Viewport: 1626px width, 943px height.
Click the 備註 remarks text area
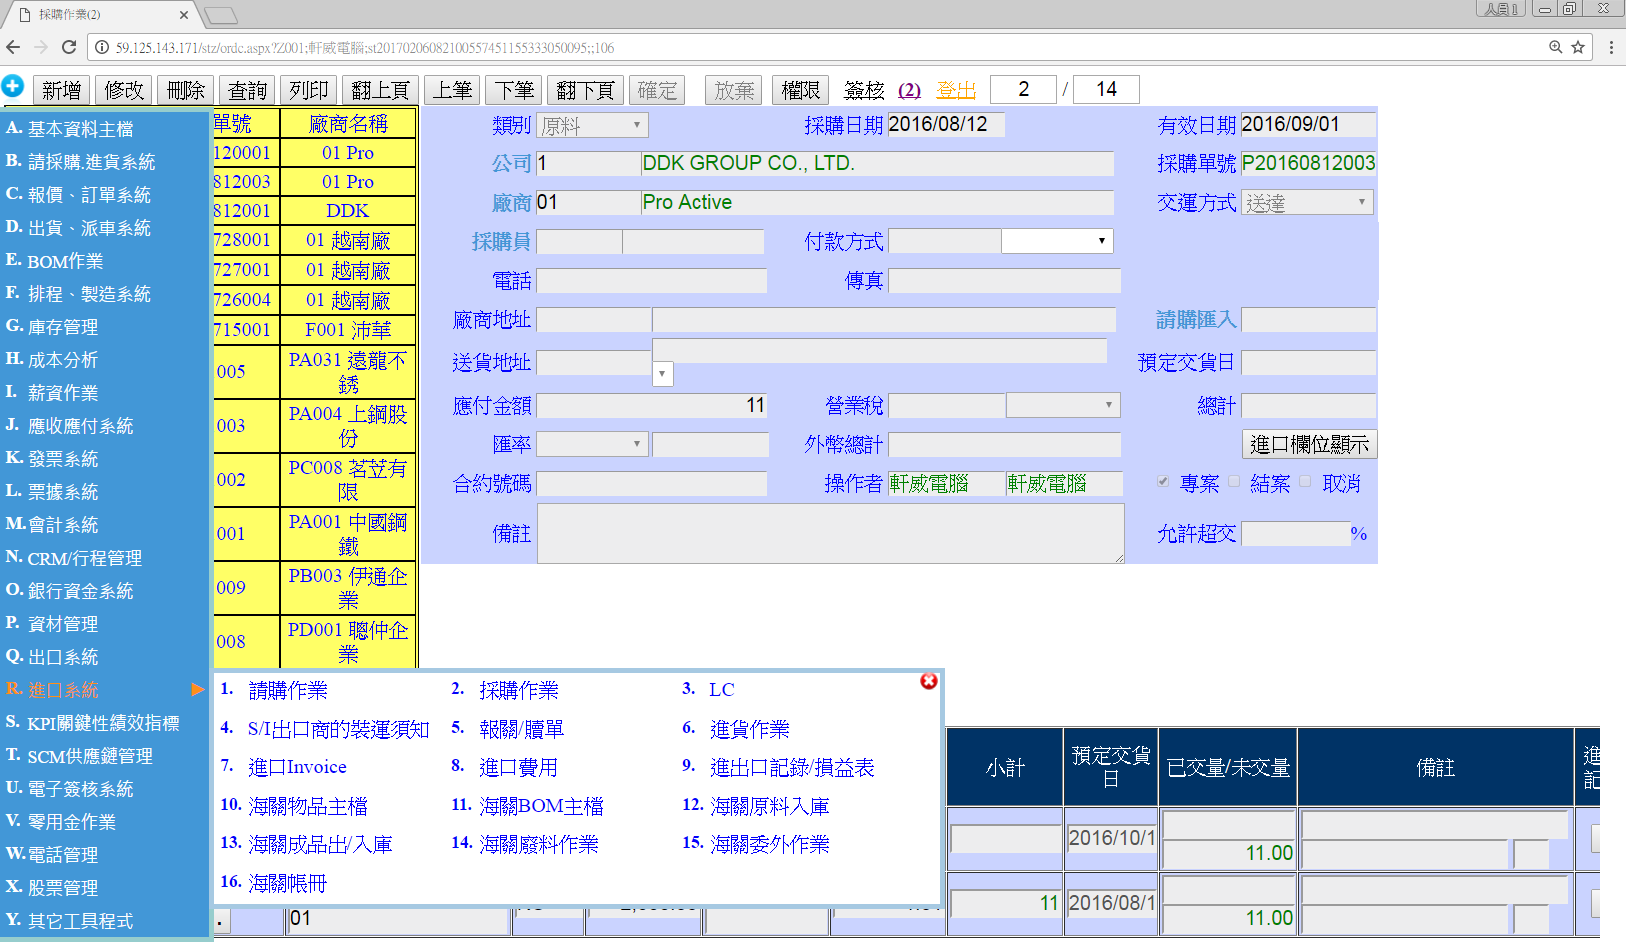pos(831,533)
